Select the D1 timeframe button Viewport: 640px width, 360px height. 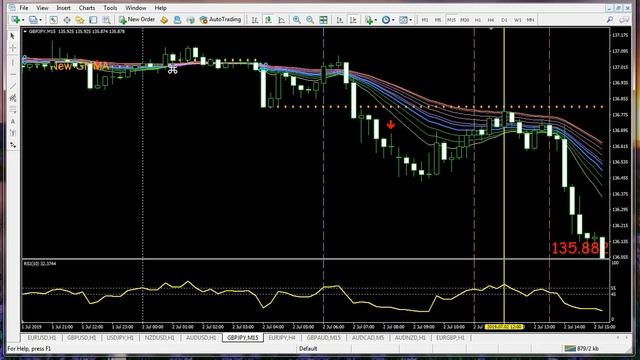(504, 20)
